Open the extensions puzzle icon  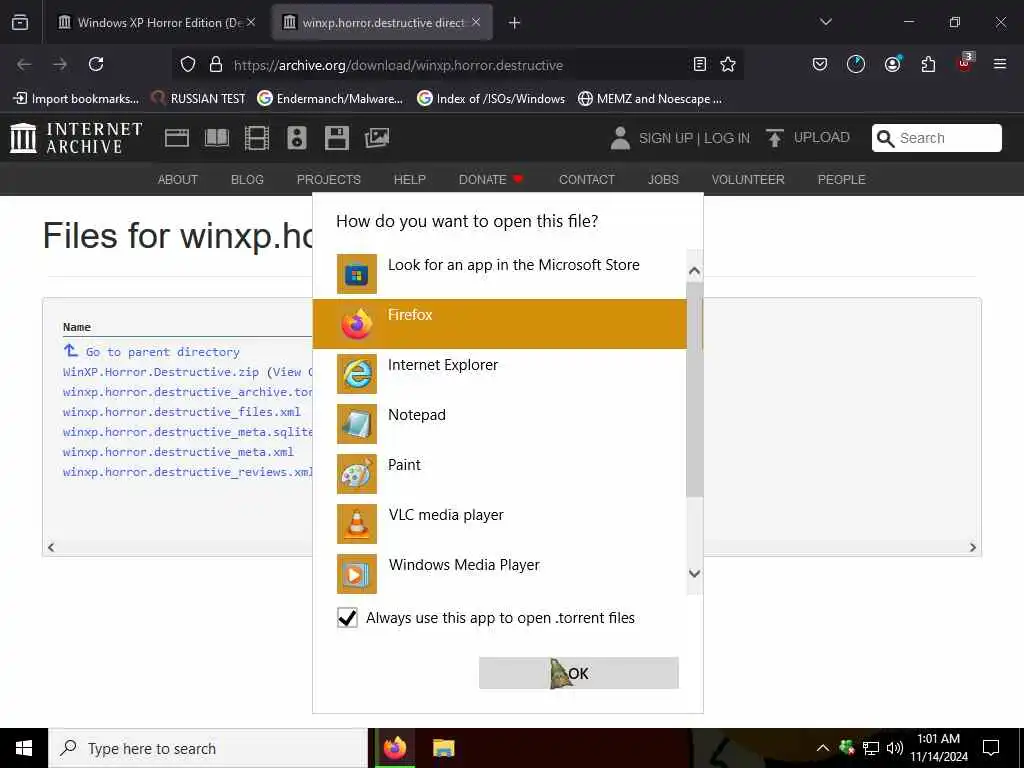tap(928, 64)
